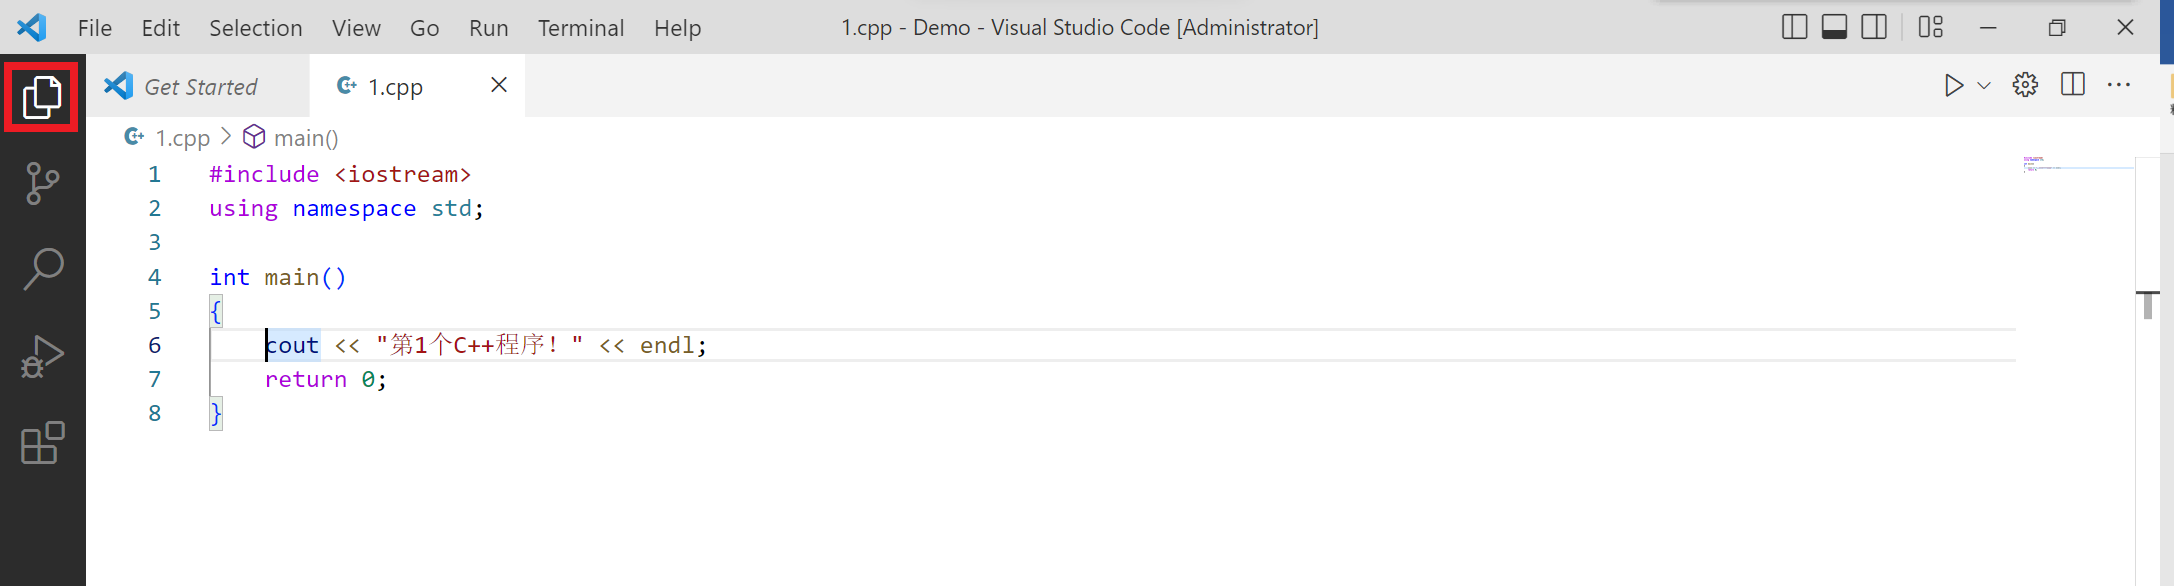The image size is (2174, 586).
Task: Toggle the bottom panel layout button
Action: (1835, 27)
